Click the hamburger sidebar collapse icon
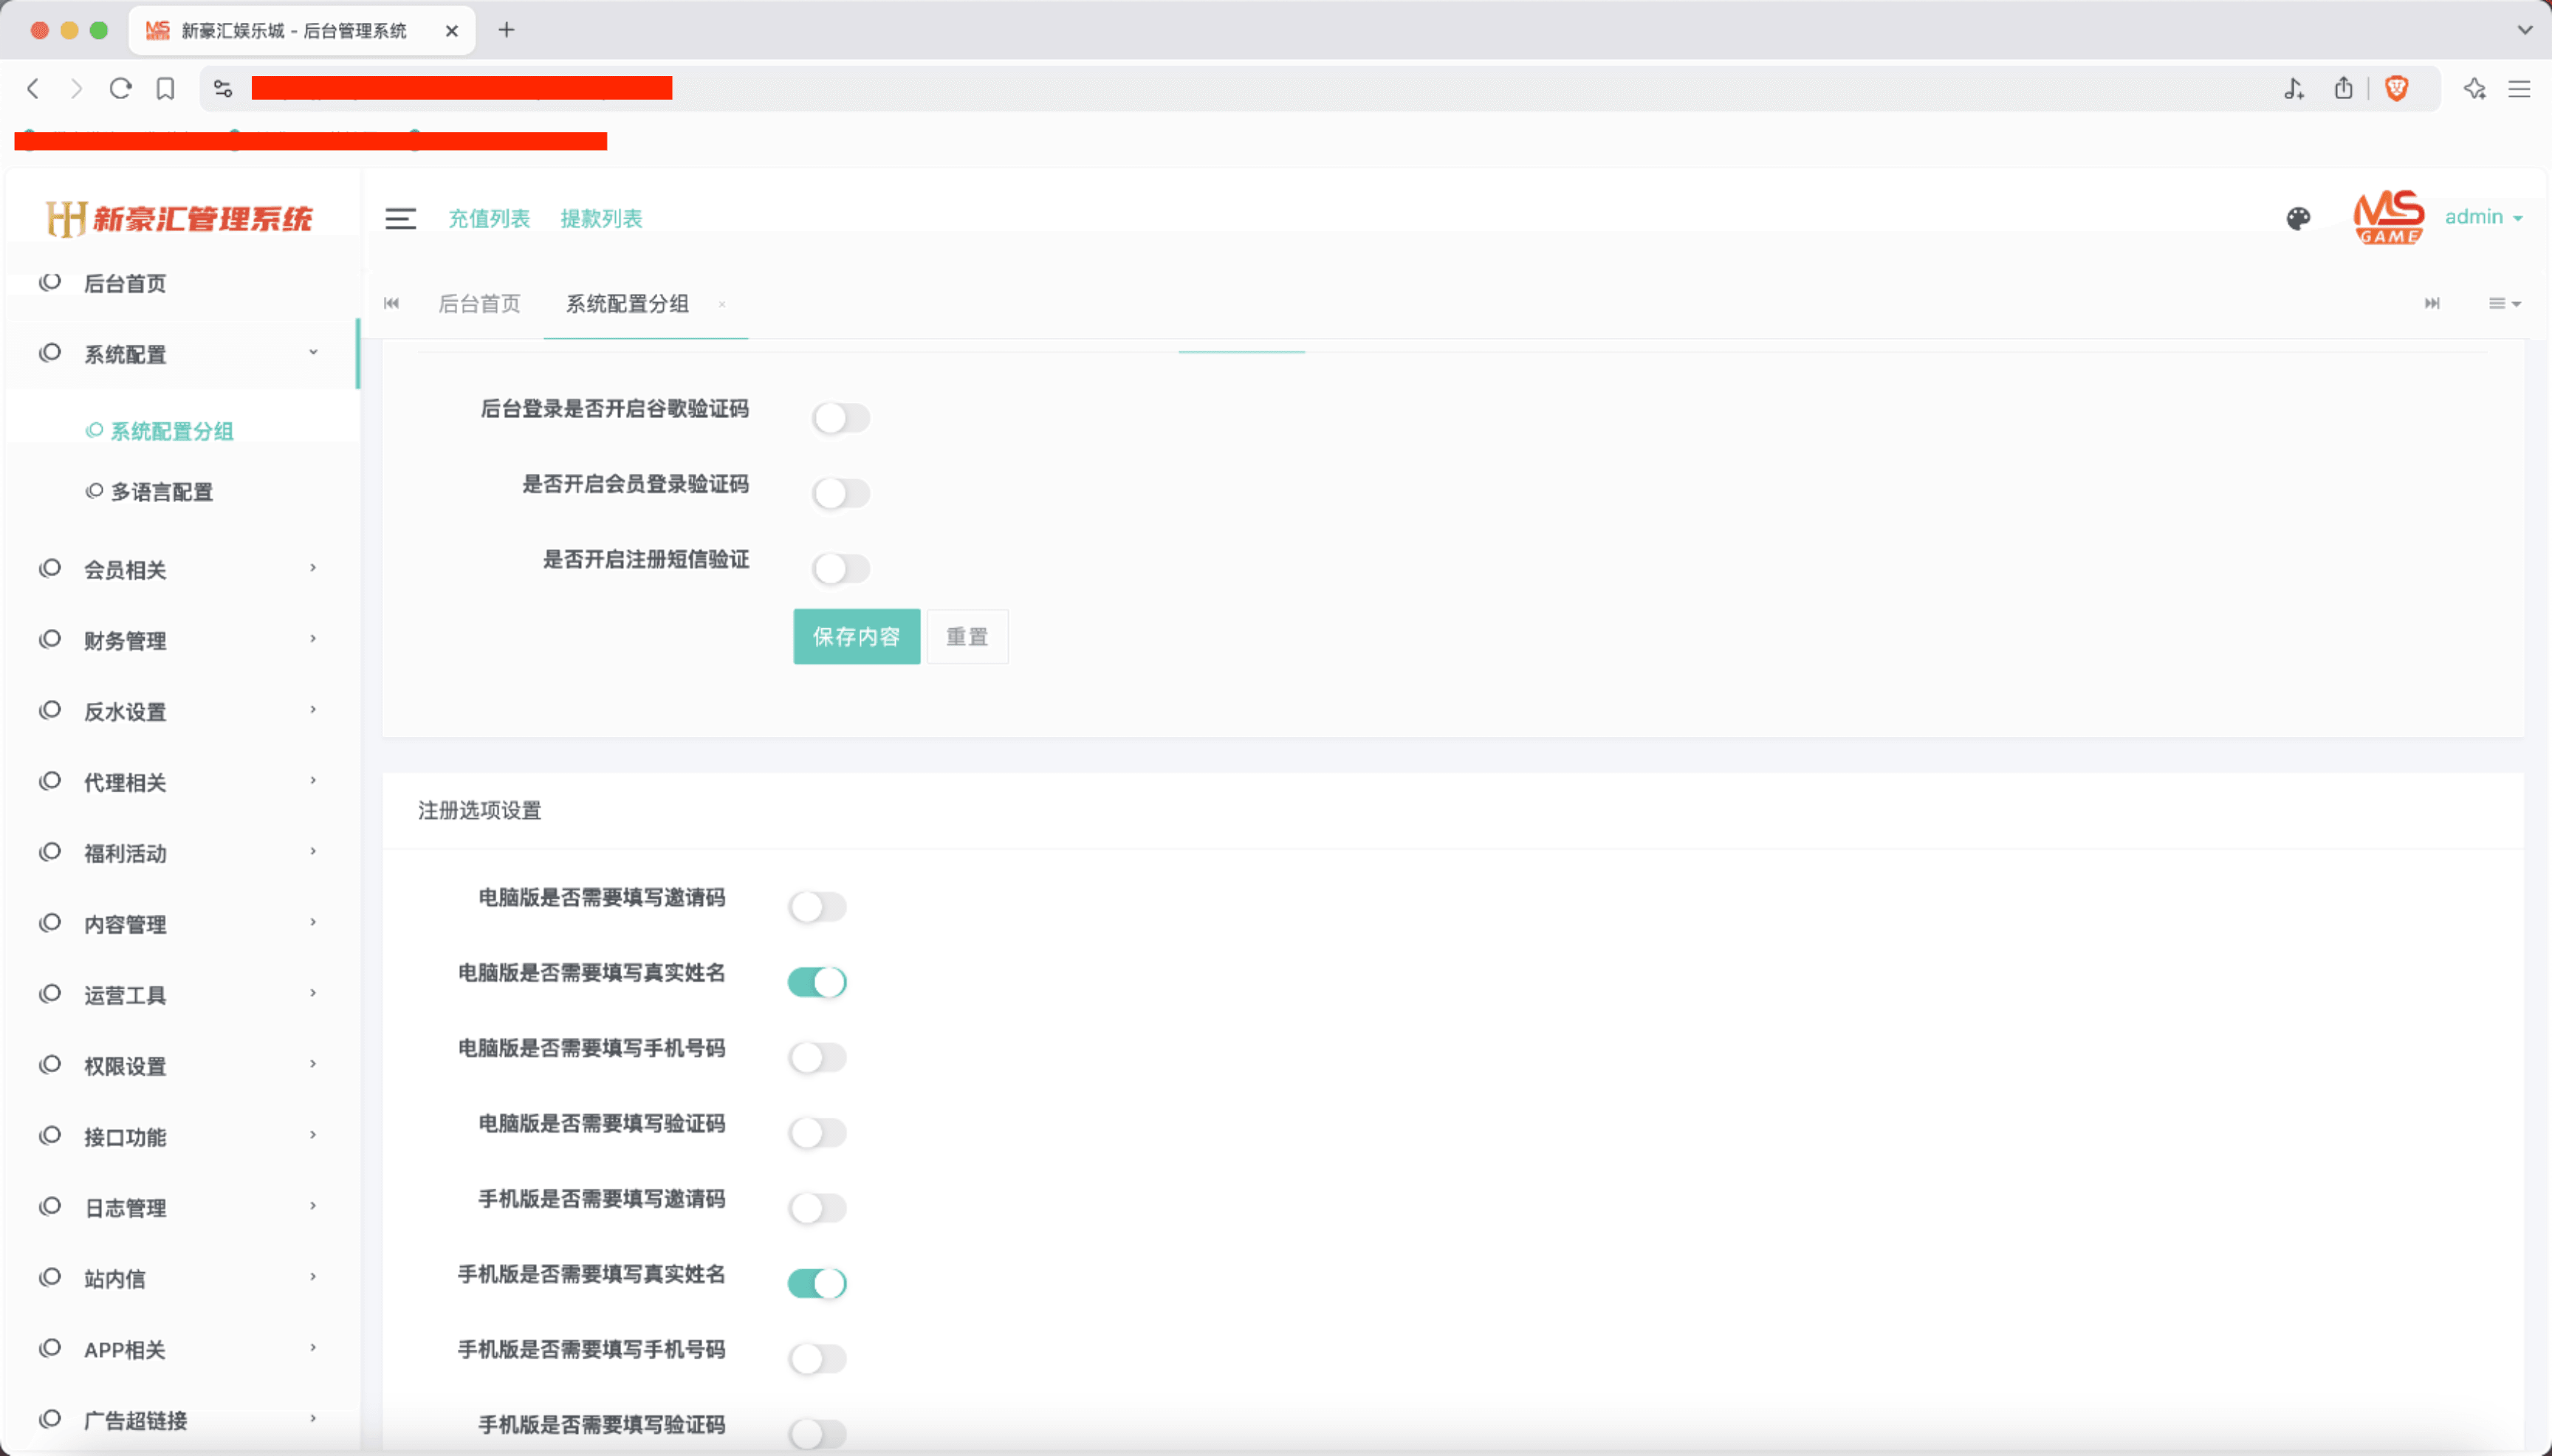 400,218
